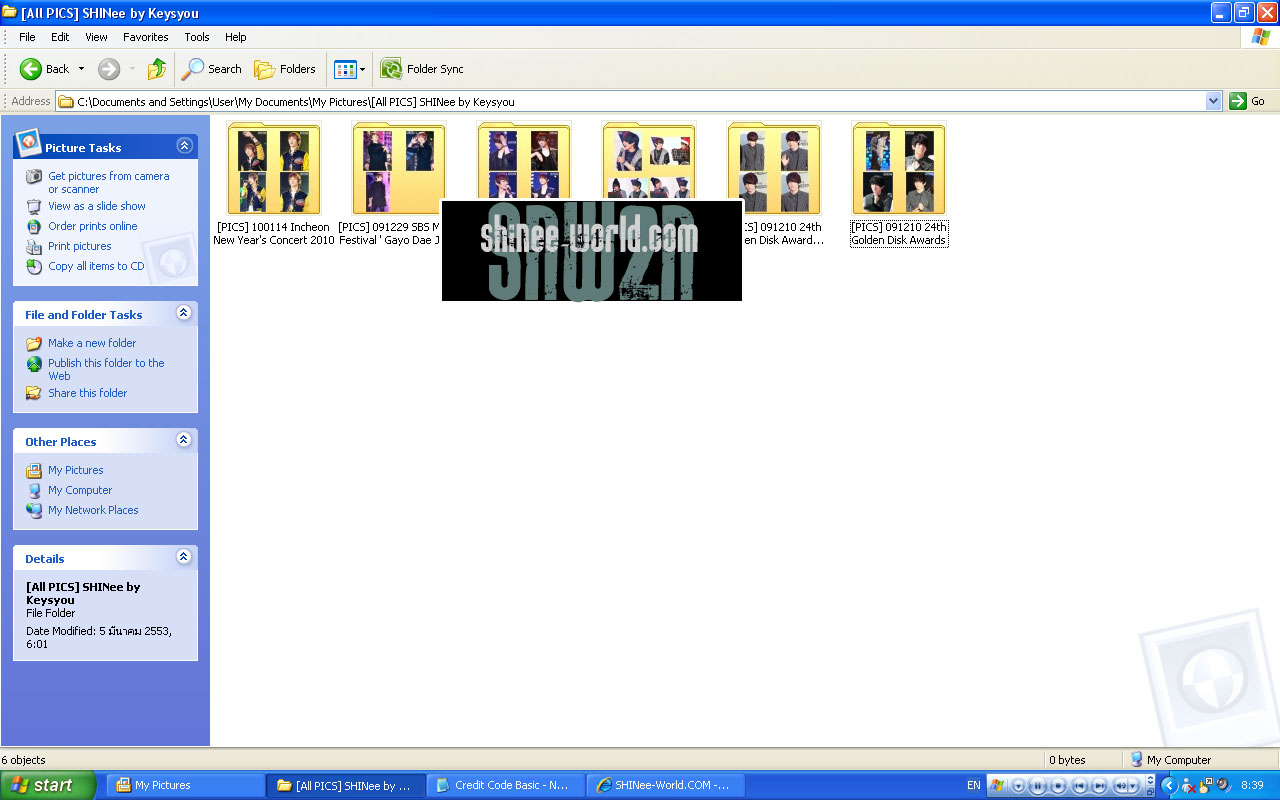Open the Search pane from the toolbar
The image size is (1280, 800).
click(212, 69)
